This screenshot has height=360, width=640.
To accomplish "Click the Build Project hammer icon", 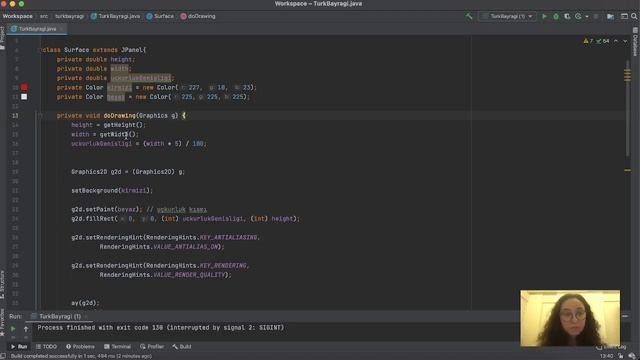I will (469, 16).
